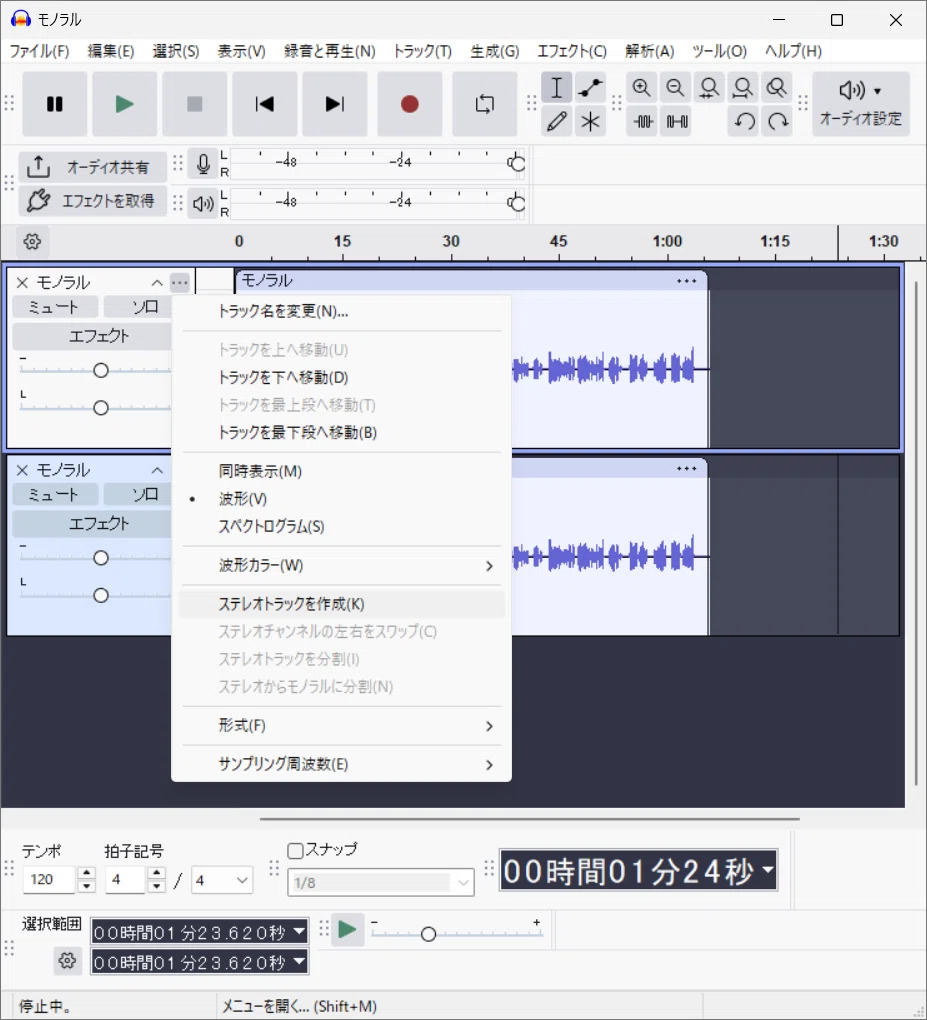
Task: Skip to the start of the project
Action: coord(265,104)
